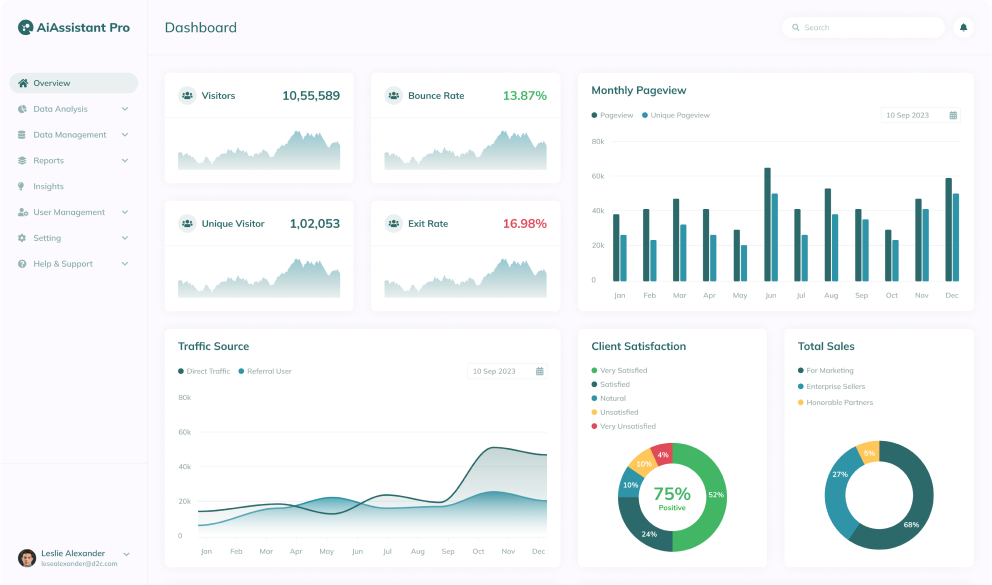The image size is (992, 585).
Task: Click the Reports sidebar icon
Action: coord(21,160)
